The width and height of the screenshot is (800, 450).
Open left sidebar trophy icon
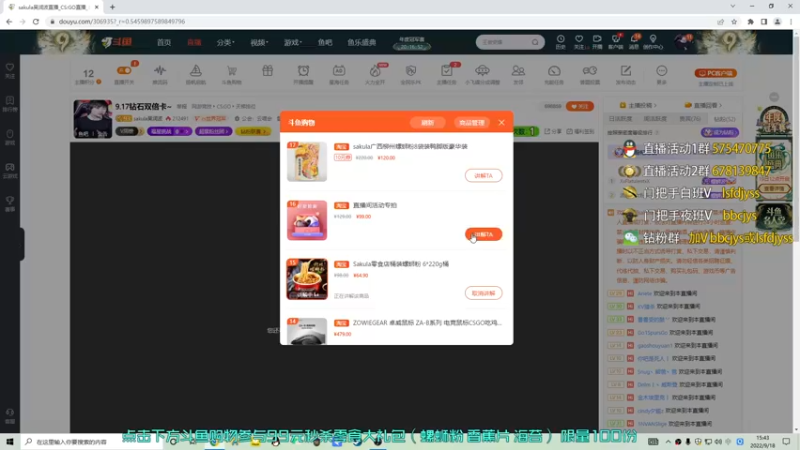coord(10,204)
